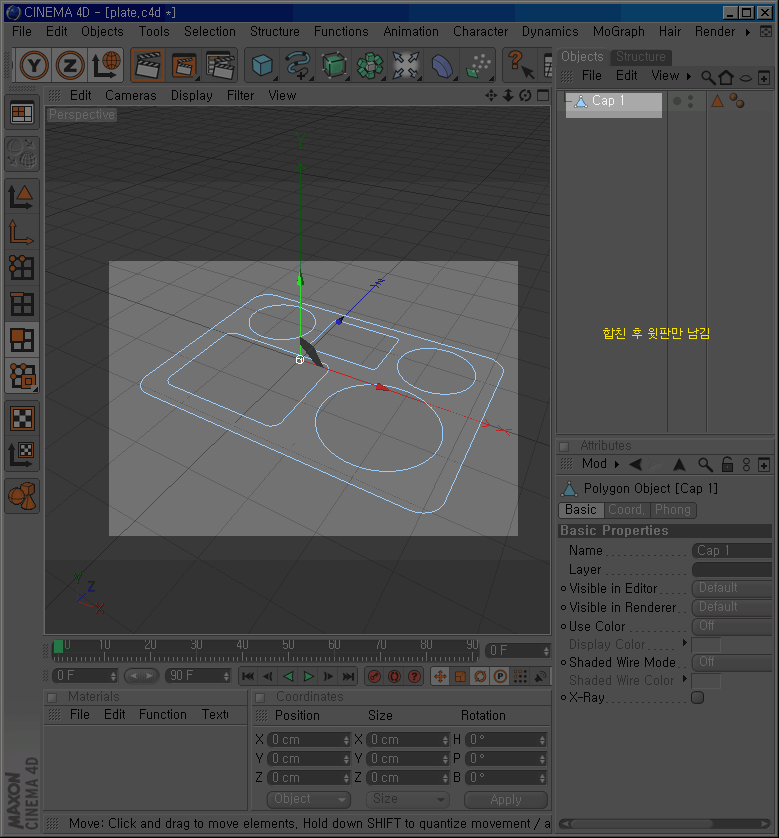Toggle rotation keyframe recording

point(480,677)
